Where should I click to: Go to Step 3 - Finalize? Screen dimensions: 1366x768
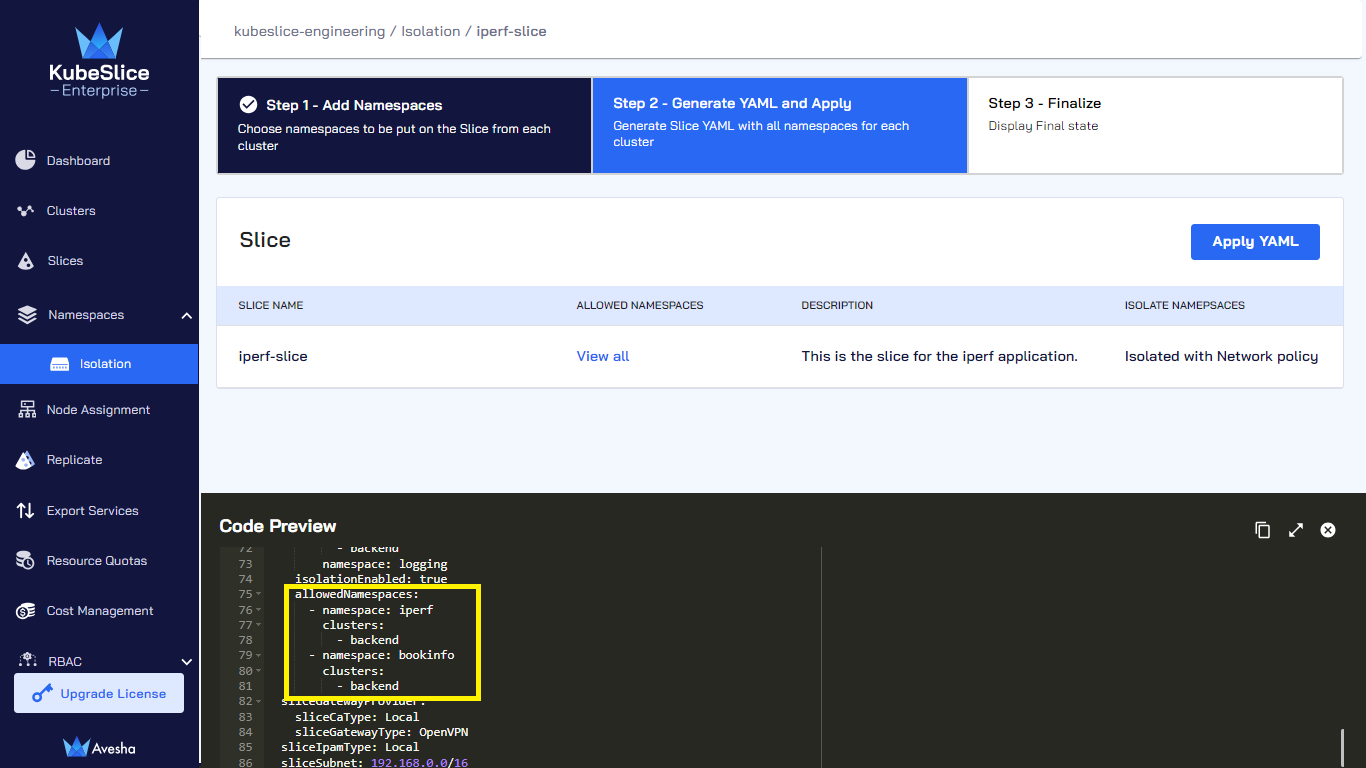tap(1155, 126)
